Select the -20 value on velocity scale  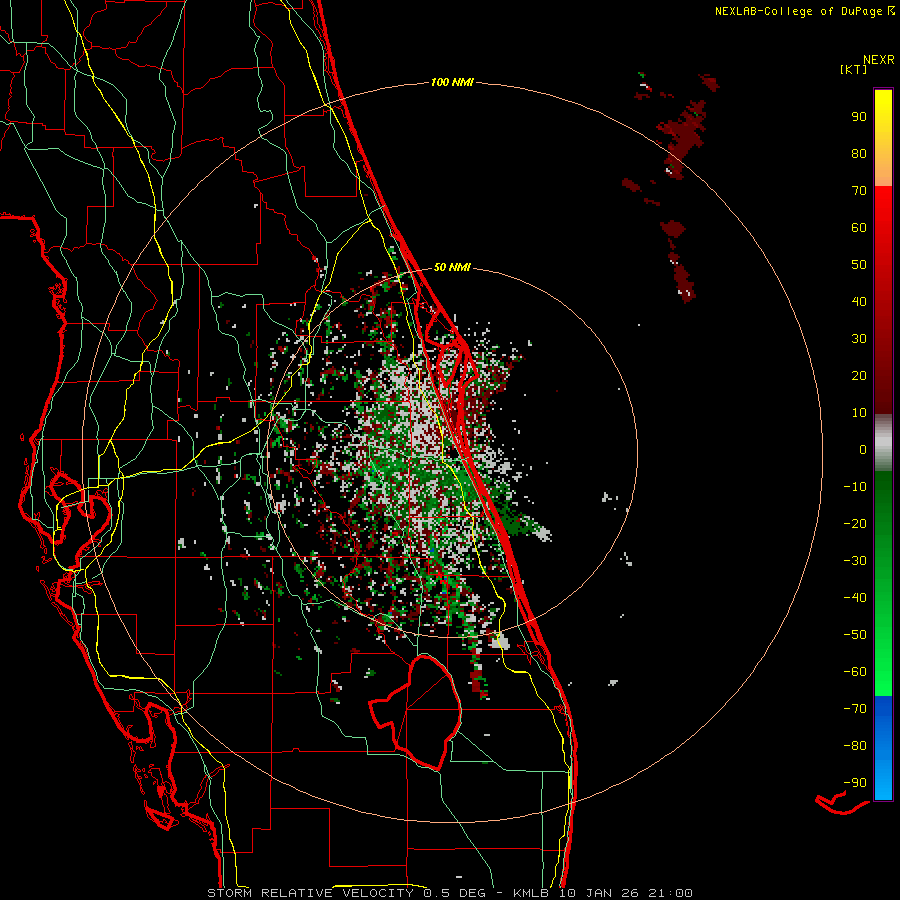[x=855, y=523]
